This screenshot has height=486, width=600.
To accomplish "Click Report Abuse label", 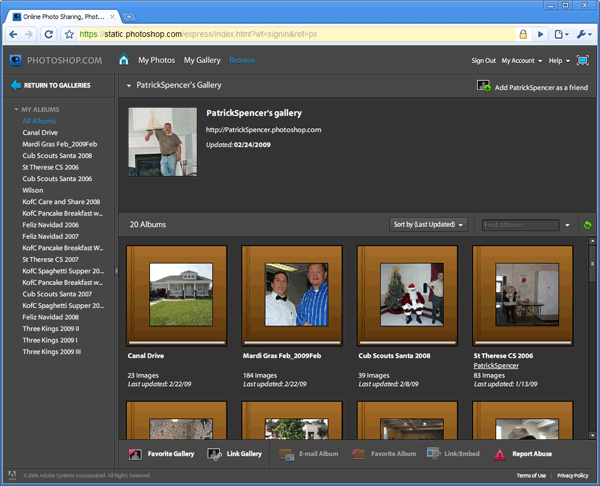I will coord(532,454).
